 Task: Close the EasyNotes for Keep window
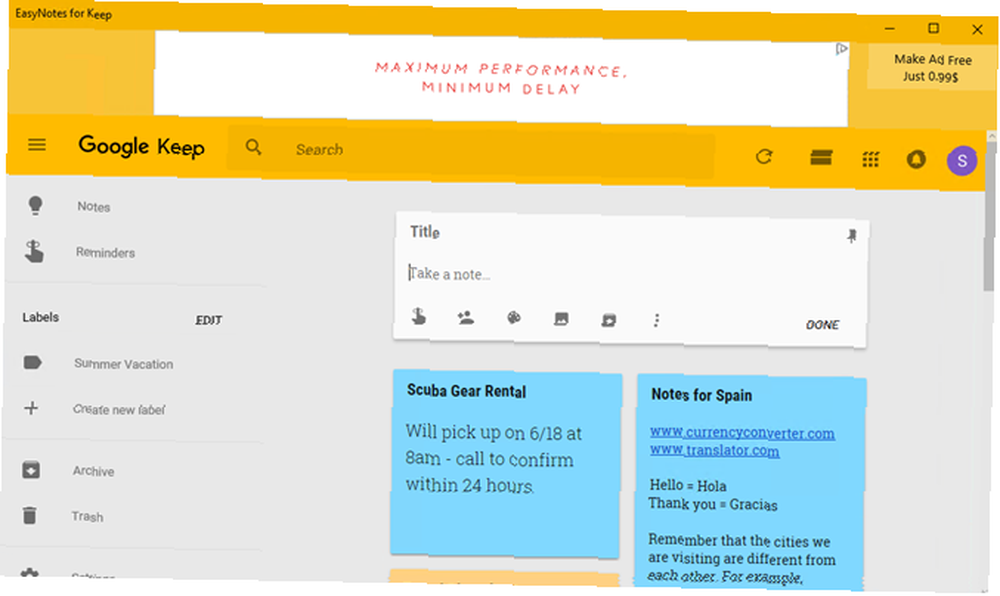tap(977, 29)
